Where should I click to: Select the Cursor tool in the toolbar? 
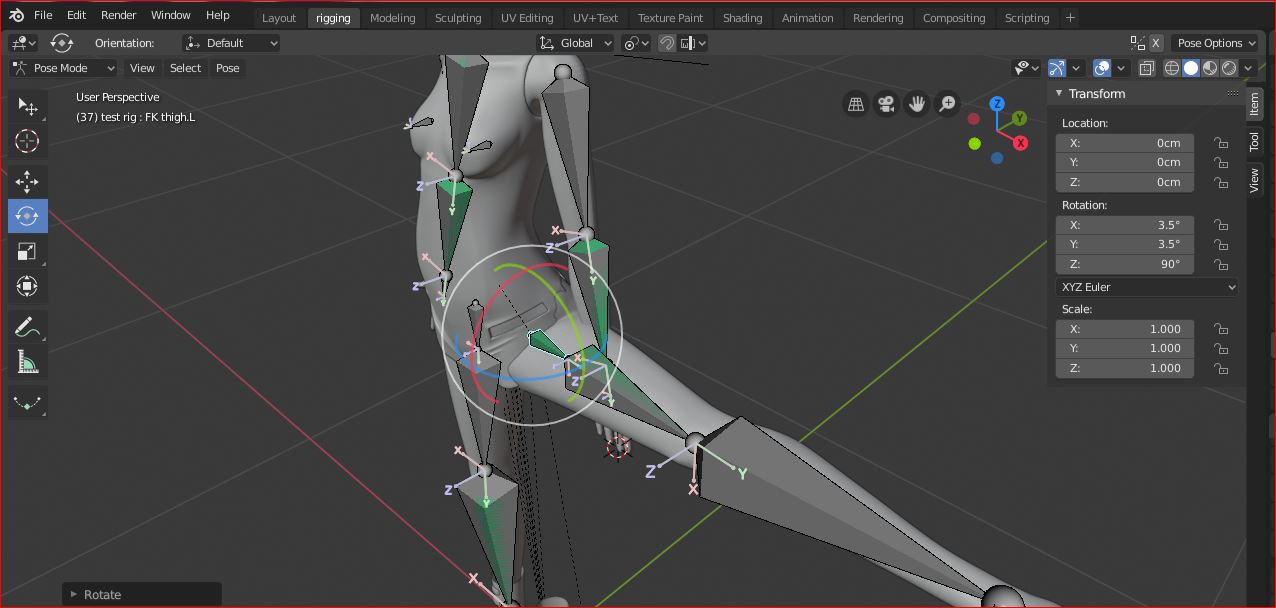27,141
